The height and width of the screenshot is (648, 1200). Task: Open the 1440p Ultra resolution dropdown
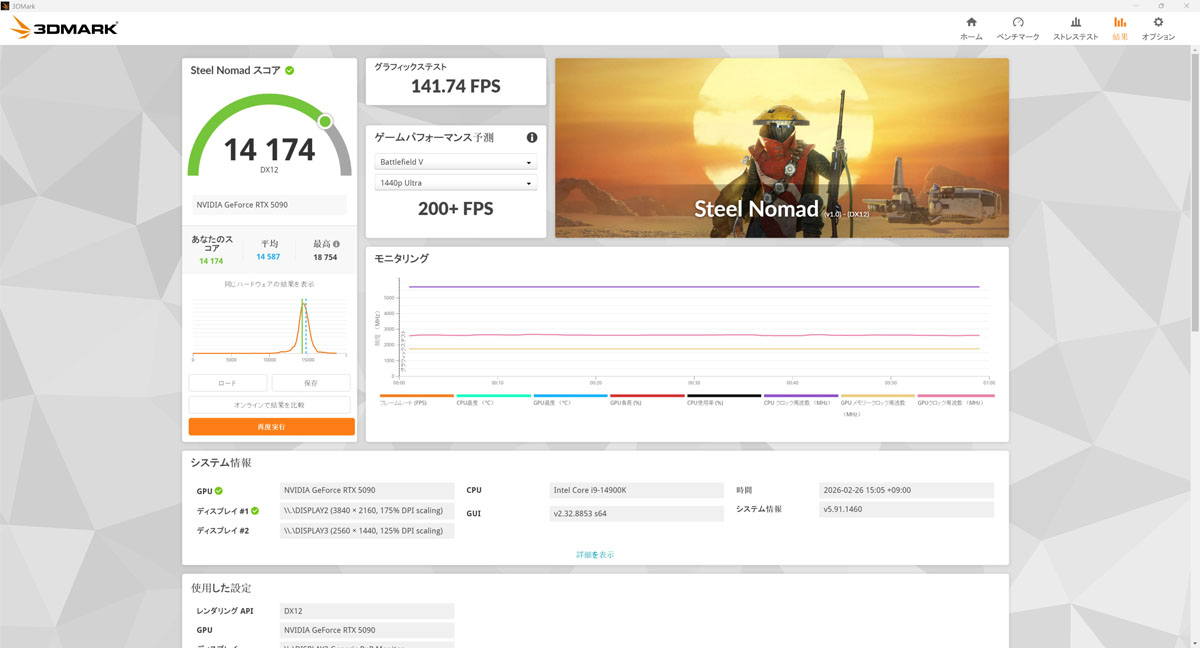click(x=456, y=183)
